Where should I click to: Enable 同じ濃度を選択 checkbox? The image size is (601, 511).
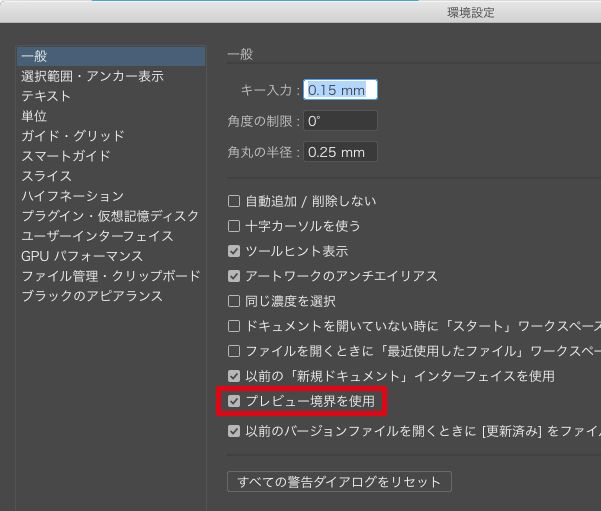[x=234, y=301]
